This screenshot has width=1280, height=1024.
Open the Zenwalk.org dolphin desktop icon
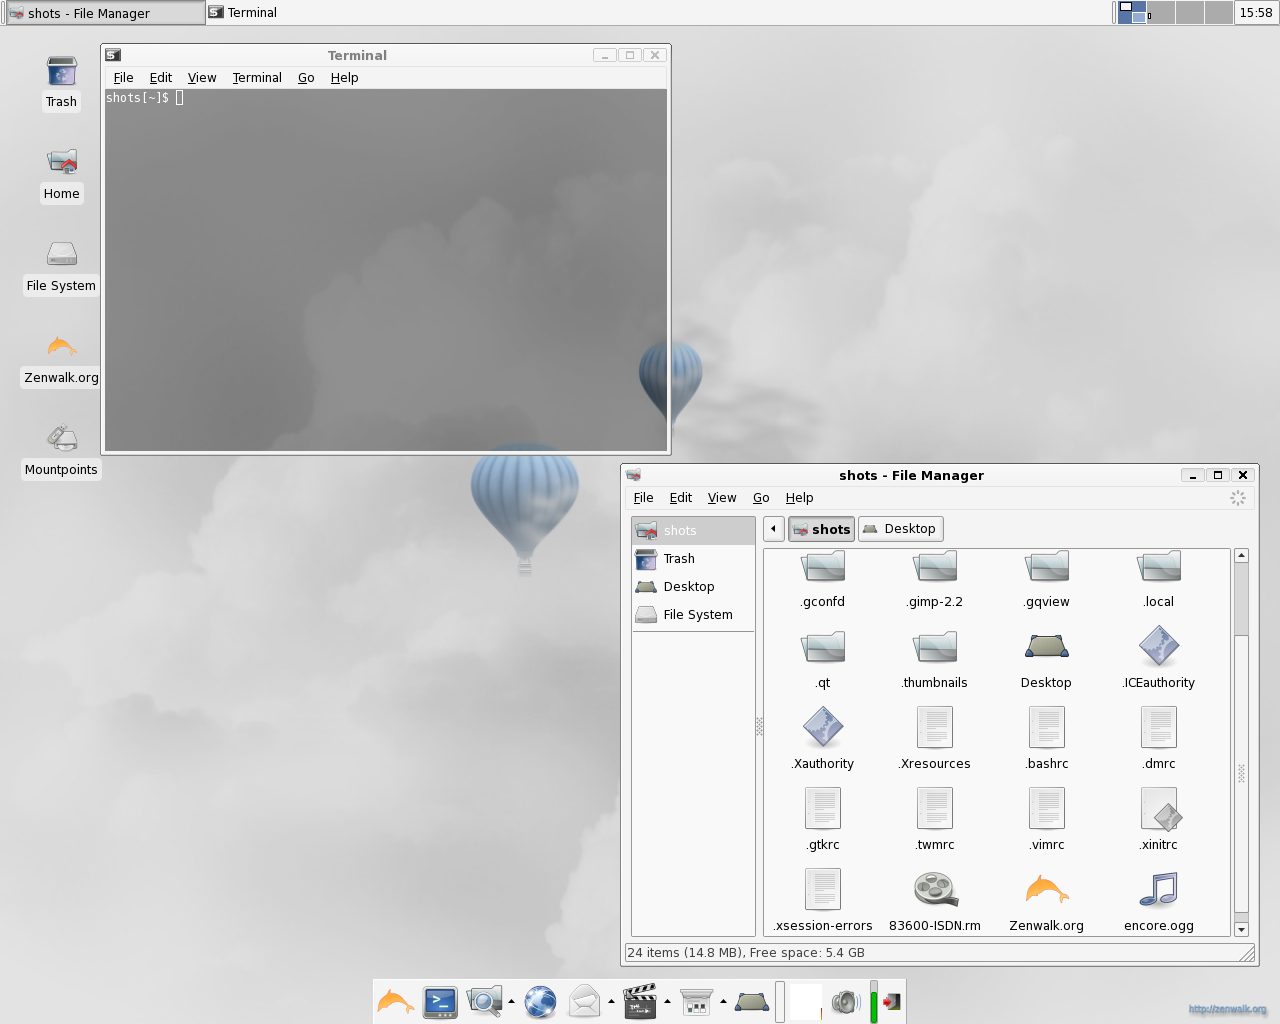pyautogui.click(x=61, y=347)
